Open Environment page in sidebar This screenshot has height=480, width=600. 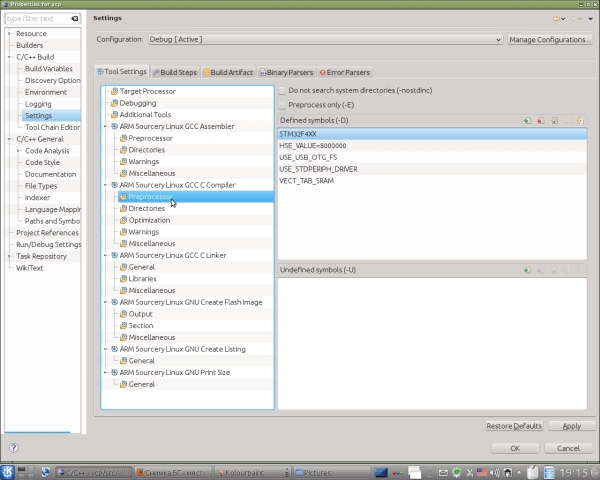(46, 92)
